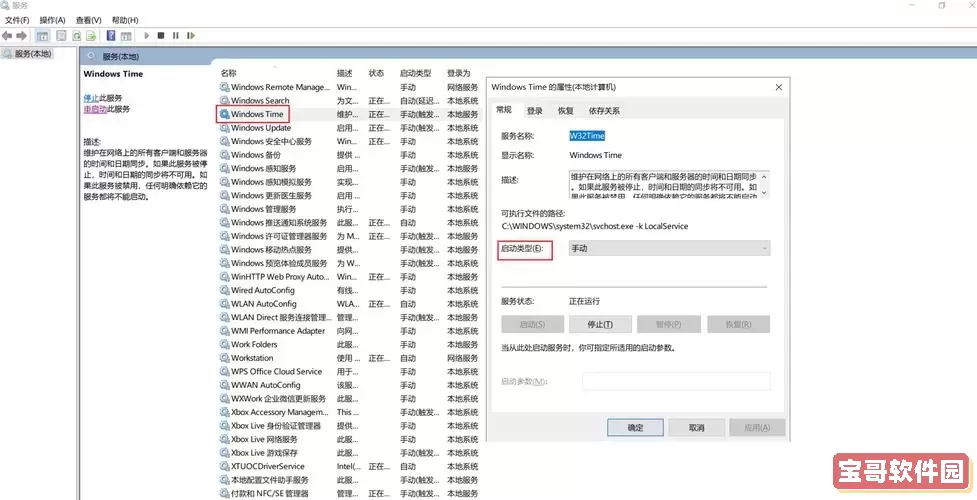Click the gear icon beside WPS Office Cloud Service
977x500 pixels.
[224, 372]
